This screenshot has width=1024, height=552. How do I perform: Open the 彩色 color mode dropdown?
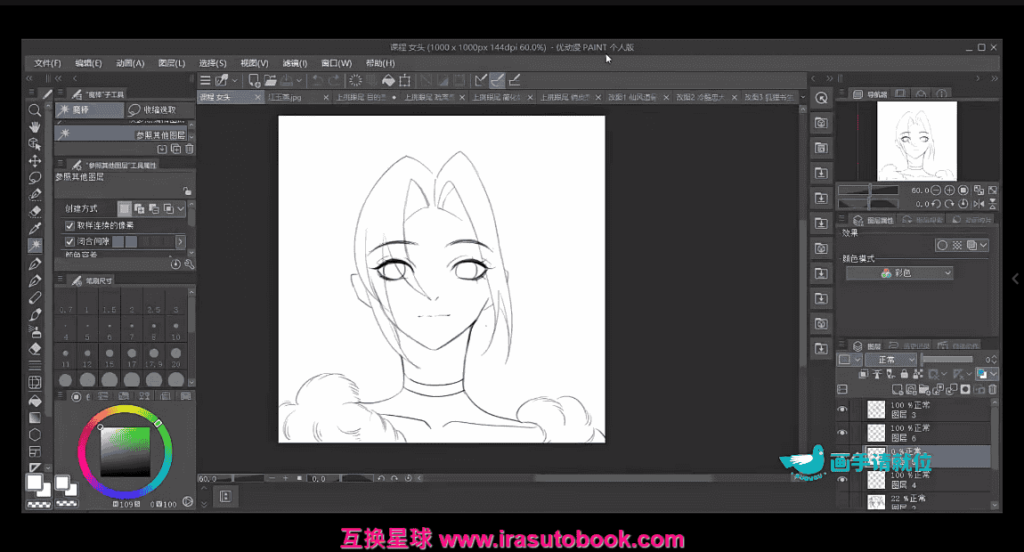[x=899, y=273]
